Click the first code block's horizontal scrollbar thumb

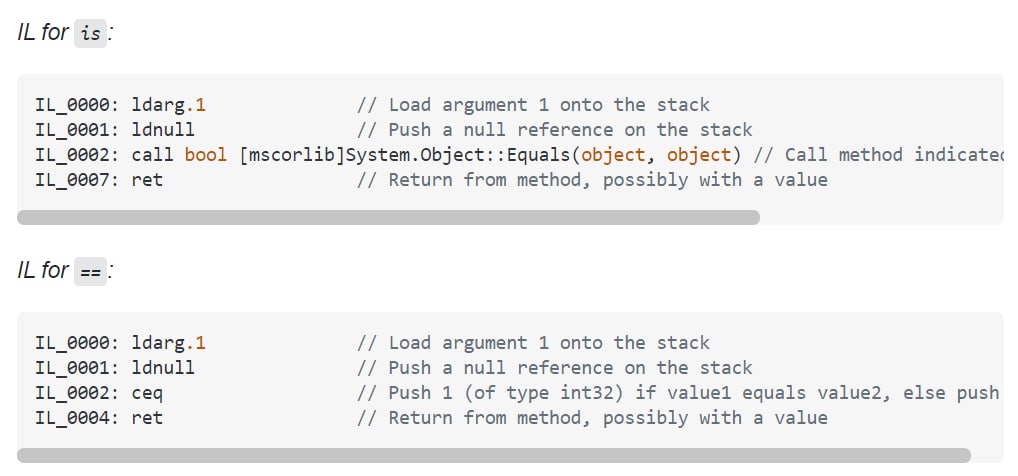coord(388,217)
